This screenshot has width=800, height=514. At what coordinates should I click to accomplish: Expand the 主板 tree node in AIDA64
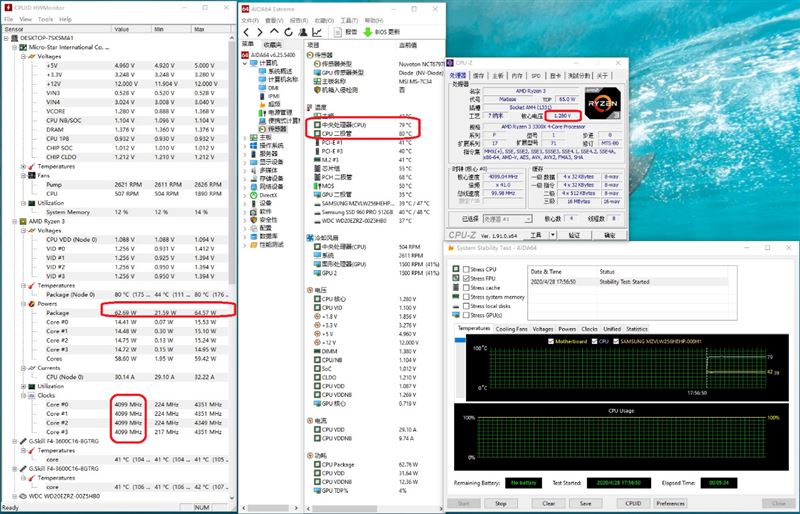click(244, 137)
